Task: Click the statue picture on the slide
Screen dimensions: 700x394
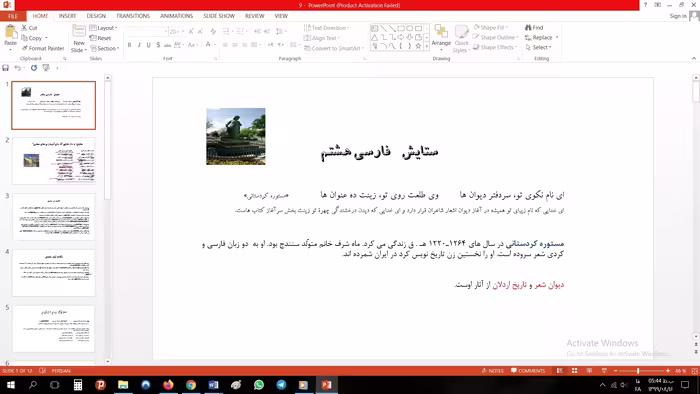Action: point(236,136)
